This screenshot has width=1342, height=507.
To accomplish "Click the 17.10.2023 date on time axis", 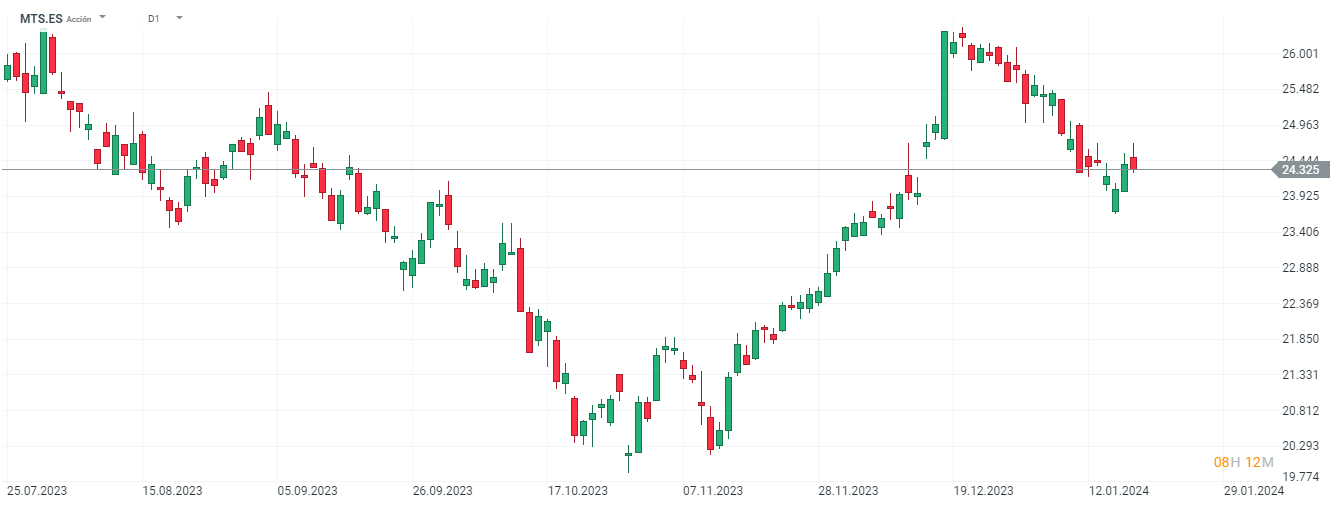I will click(578, 491).
